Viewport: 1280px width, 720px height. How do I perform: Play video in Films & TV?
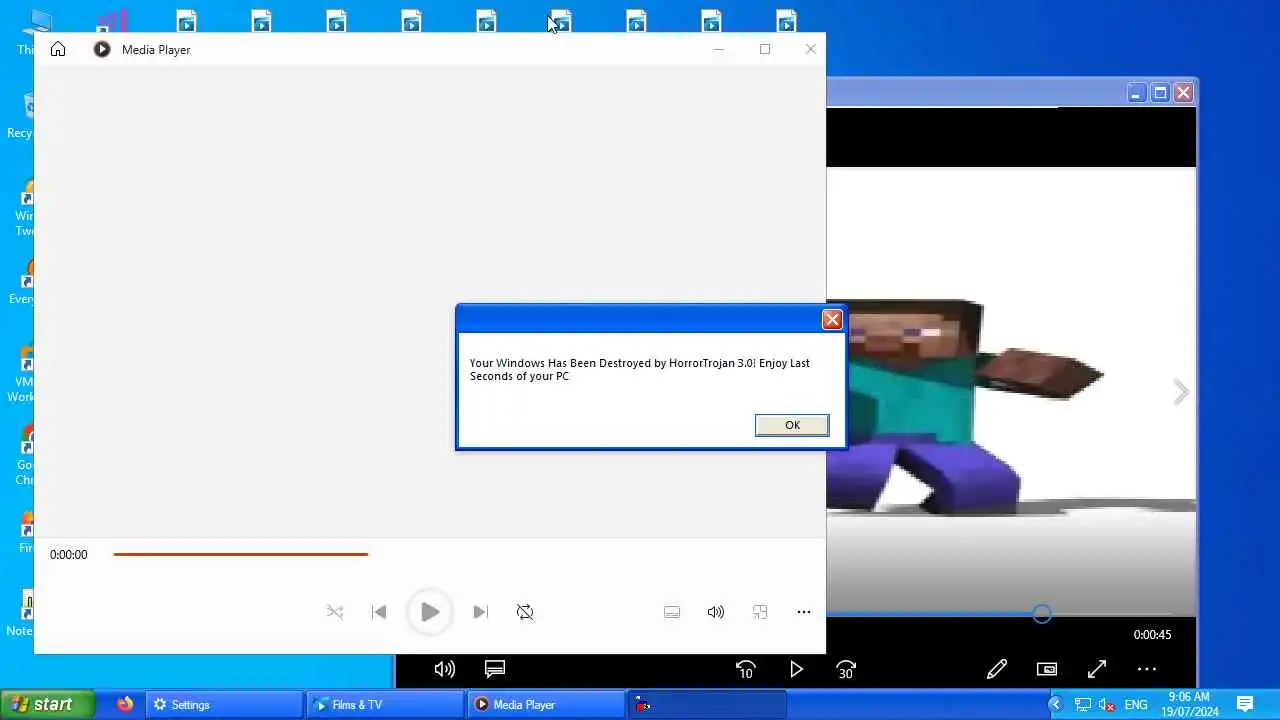coord(796,669)
